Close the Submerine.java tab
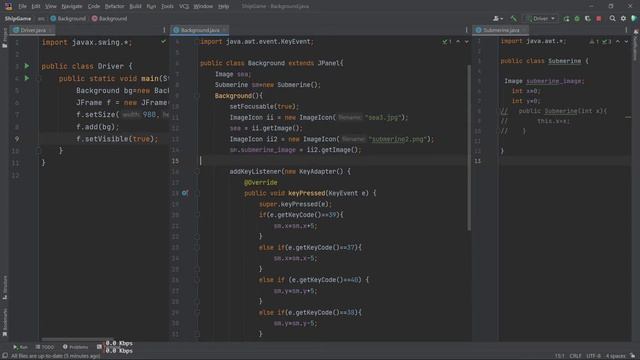The image size is (640, 360). [x=524, y=30]
